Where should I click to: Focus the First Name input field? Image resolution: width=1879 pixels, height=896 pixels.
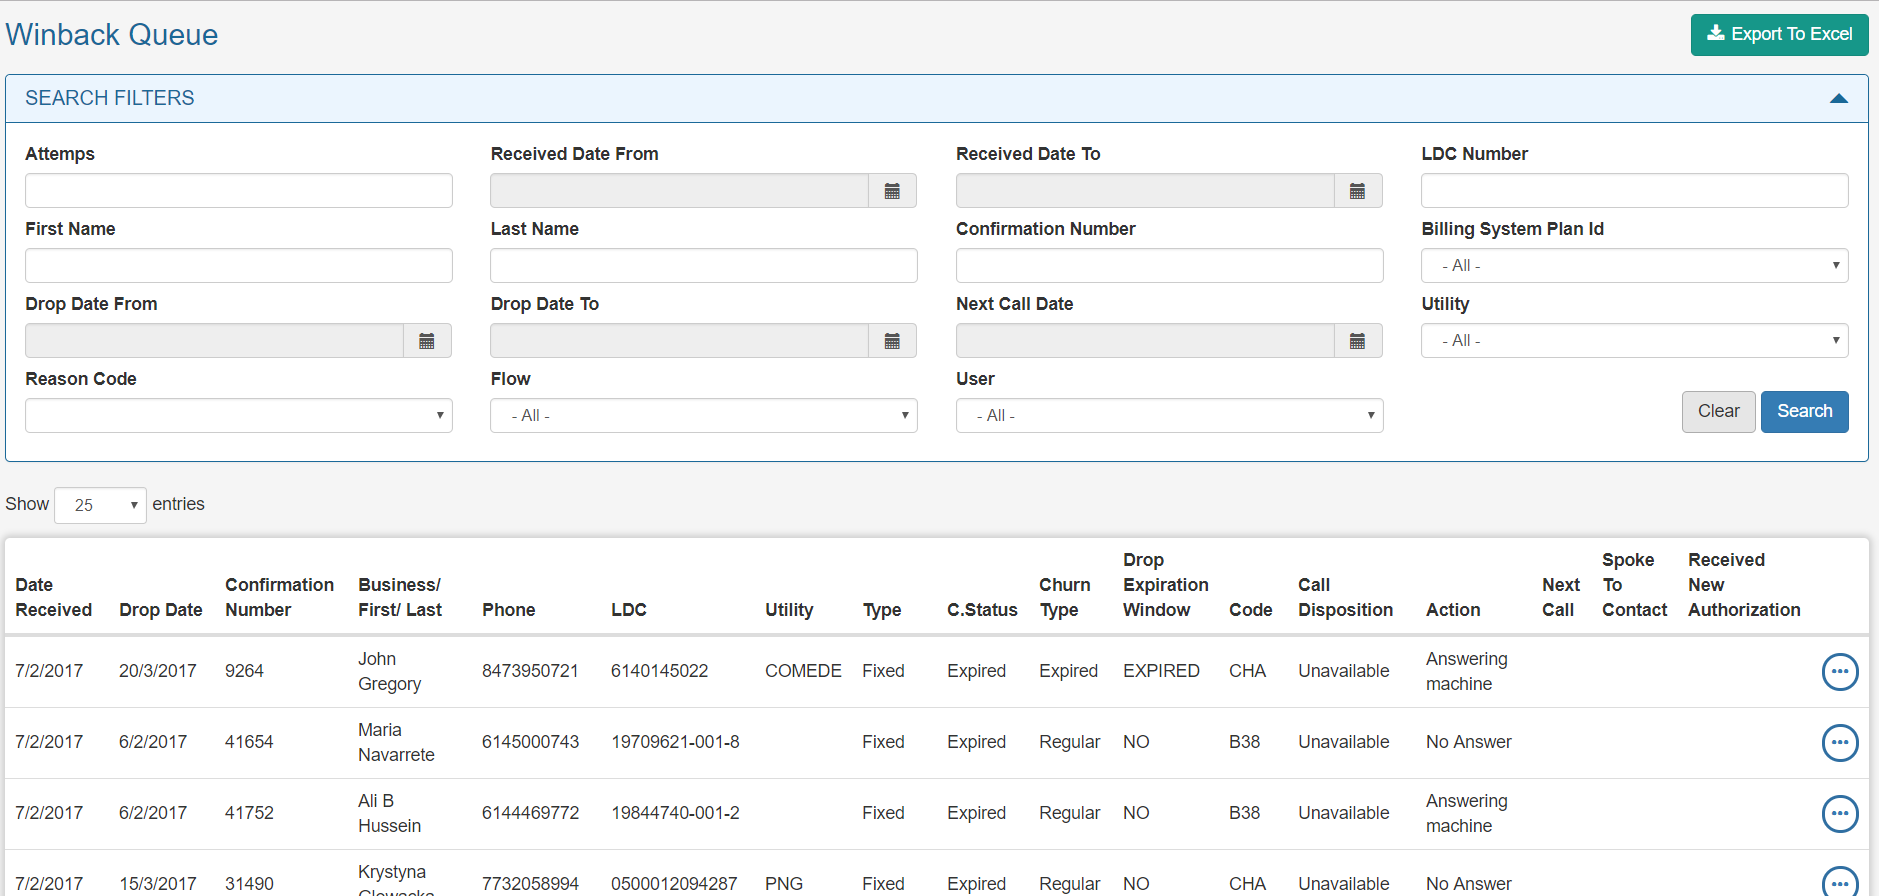click(239, 266)
